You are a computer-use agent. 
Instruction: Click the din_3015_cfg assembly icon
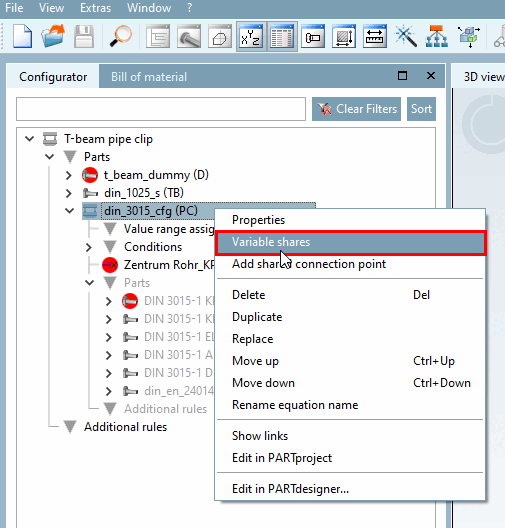pyautogui.click(x=90, y=211)
